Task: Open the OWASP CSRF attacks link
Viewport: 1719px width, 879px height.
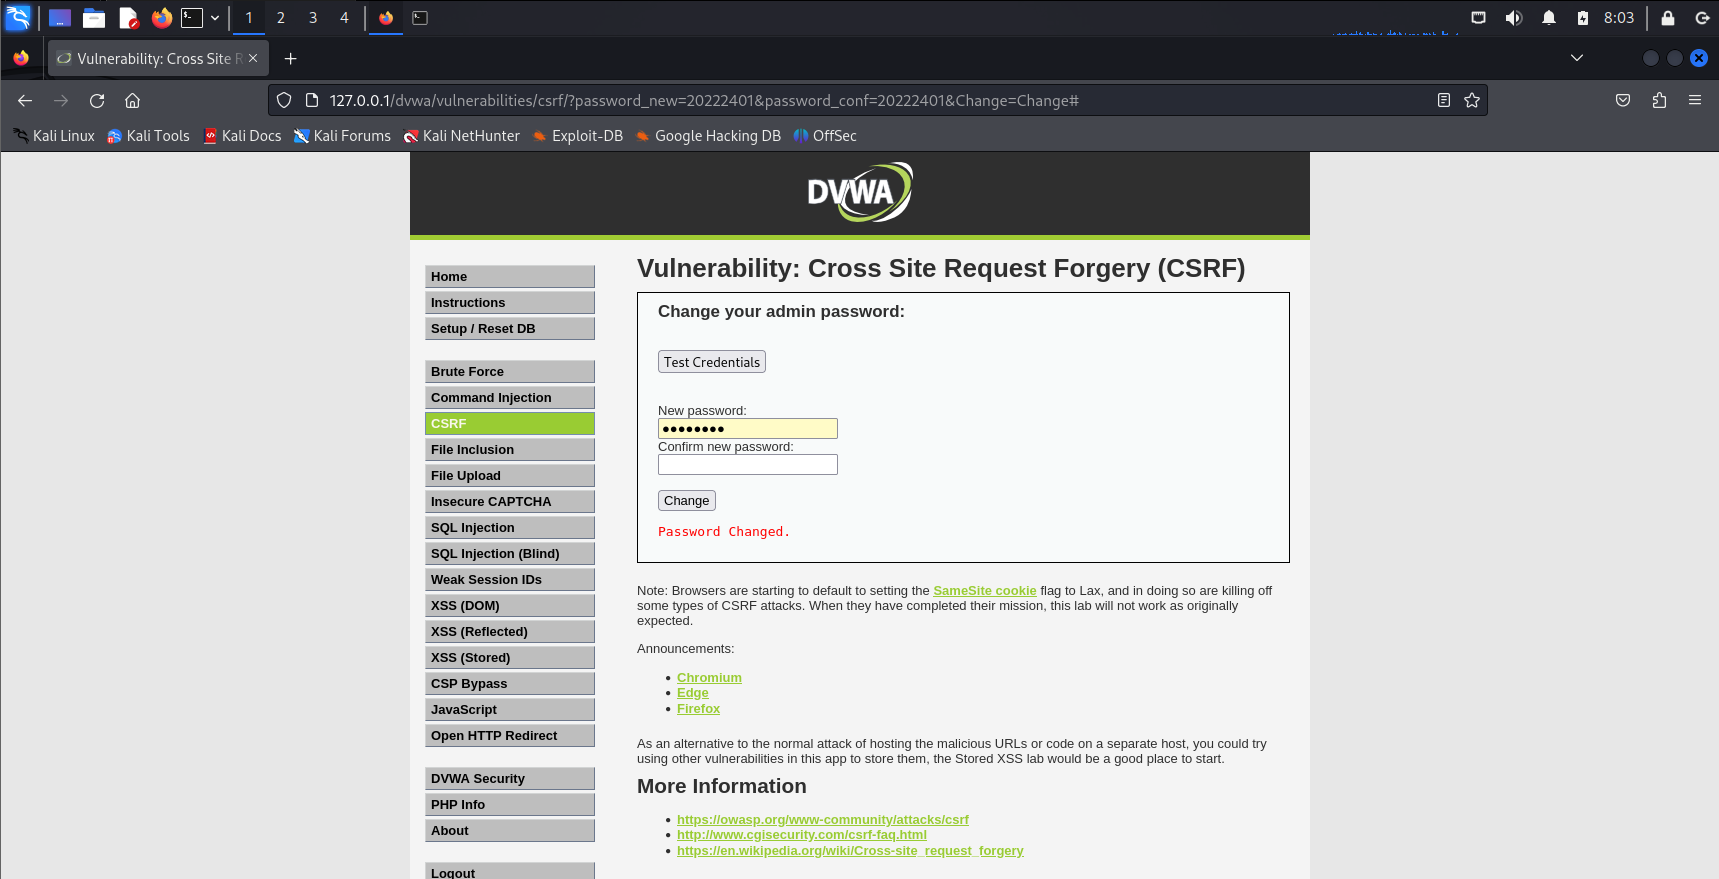Action: [823, 820]
